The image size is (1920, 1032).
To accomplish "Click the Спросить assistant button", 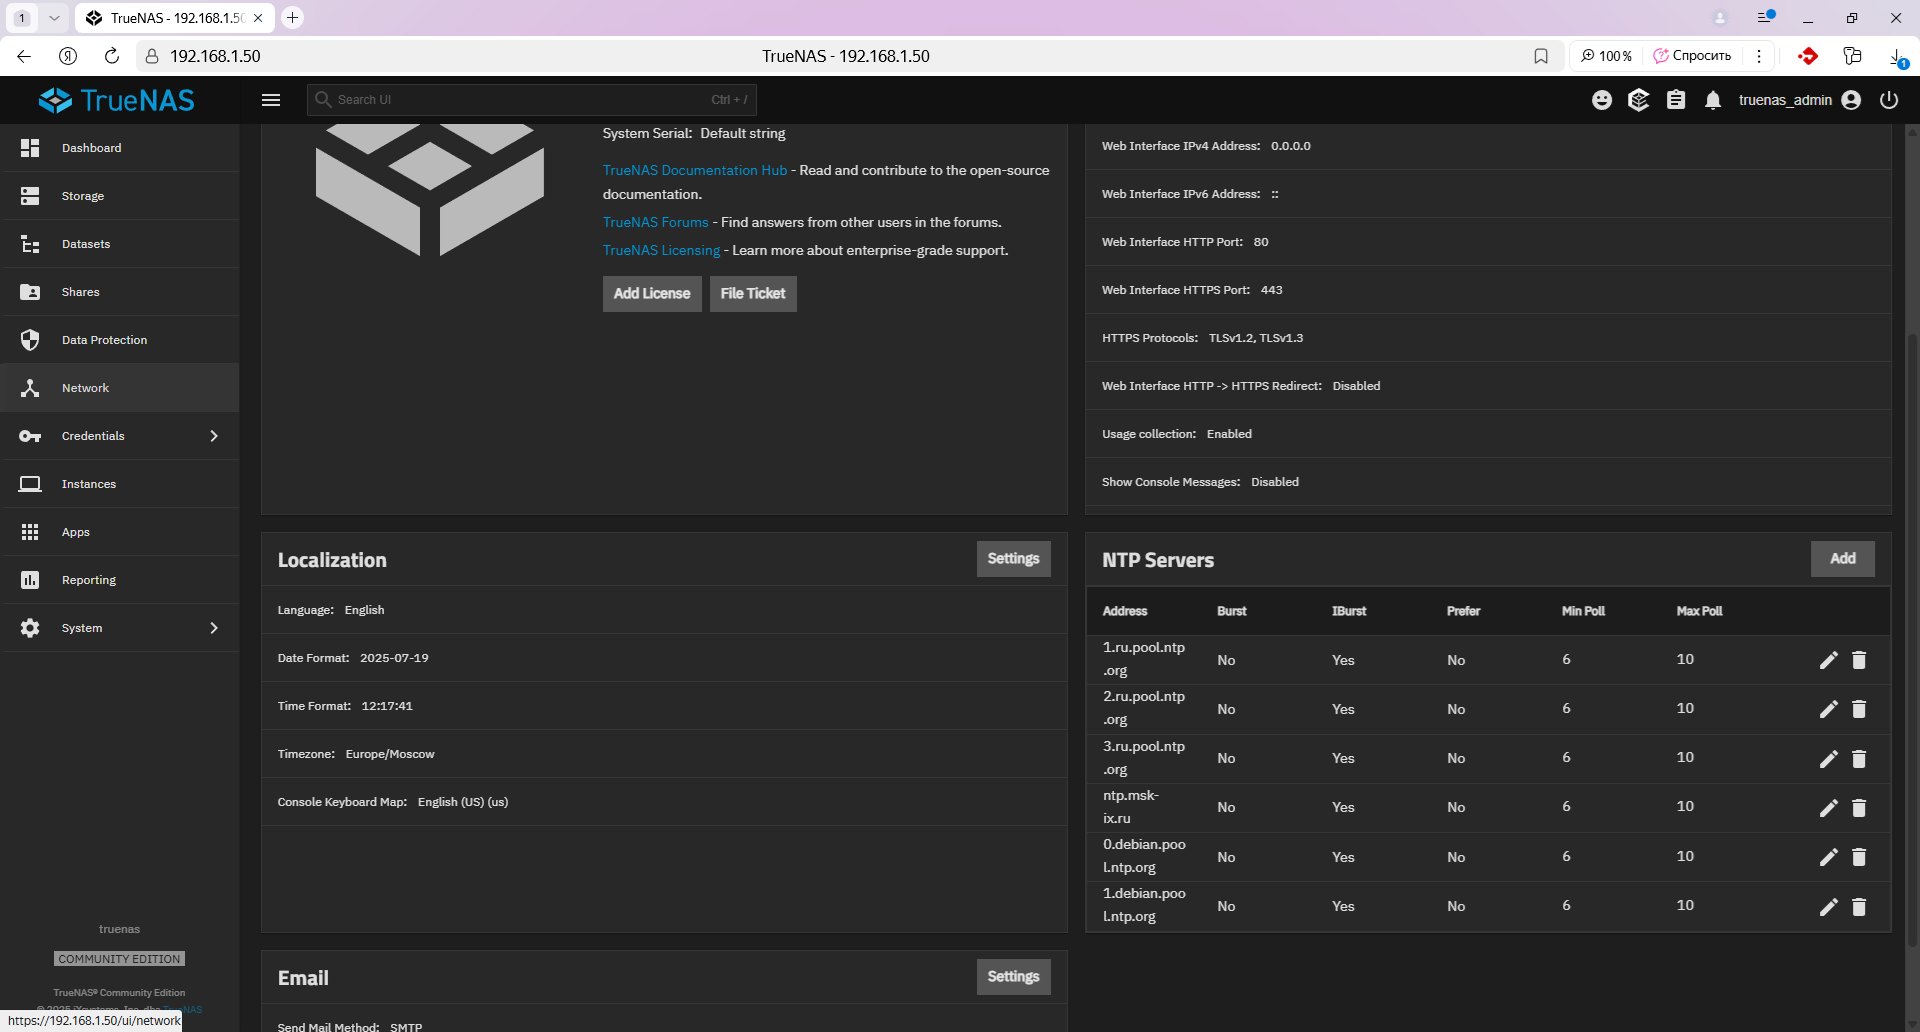I will (x=1692, y=56).
